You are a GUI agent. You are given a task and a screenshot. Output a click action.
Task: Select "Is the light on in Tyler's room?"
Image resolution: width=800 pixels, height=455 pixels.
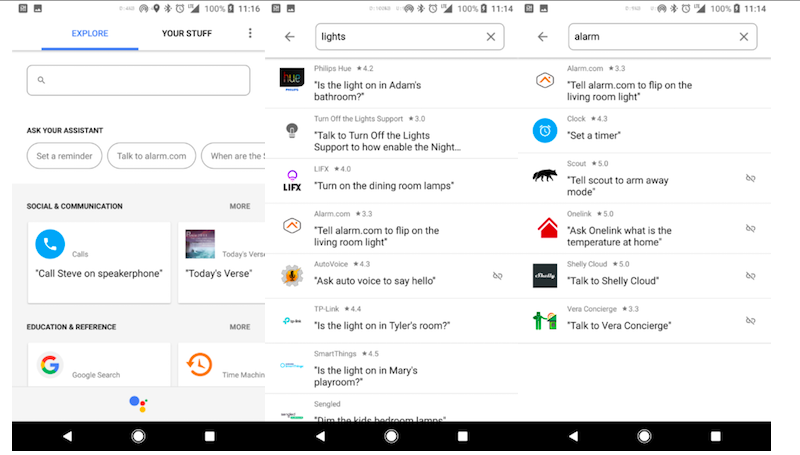coord(382,326)
